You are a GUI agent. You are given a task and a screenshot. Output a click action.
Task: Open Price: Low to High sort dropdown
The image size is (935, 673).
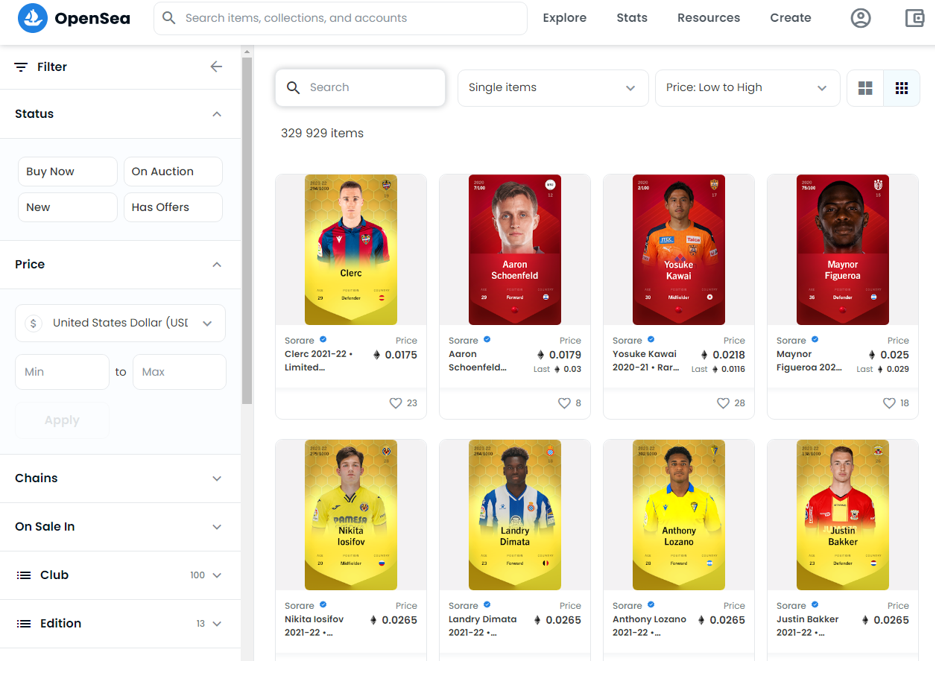tap(747, 88)
